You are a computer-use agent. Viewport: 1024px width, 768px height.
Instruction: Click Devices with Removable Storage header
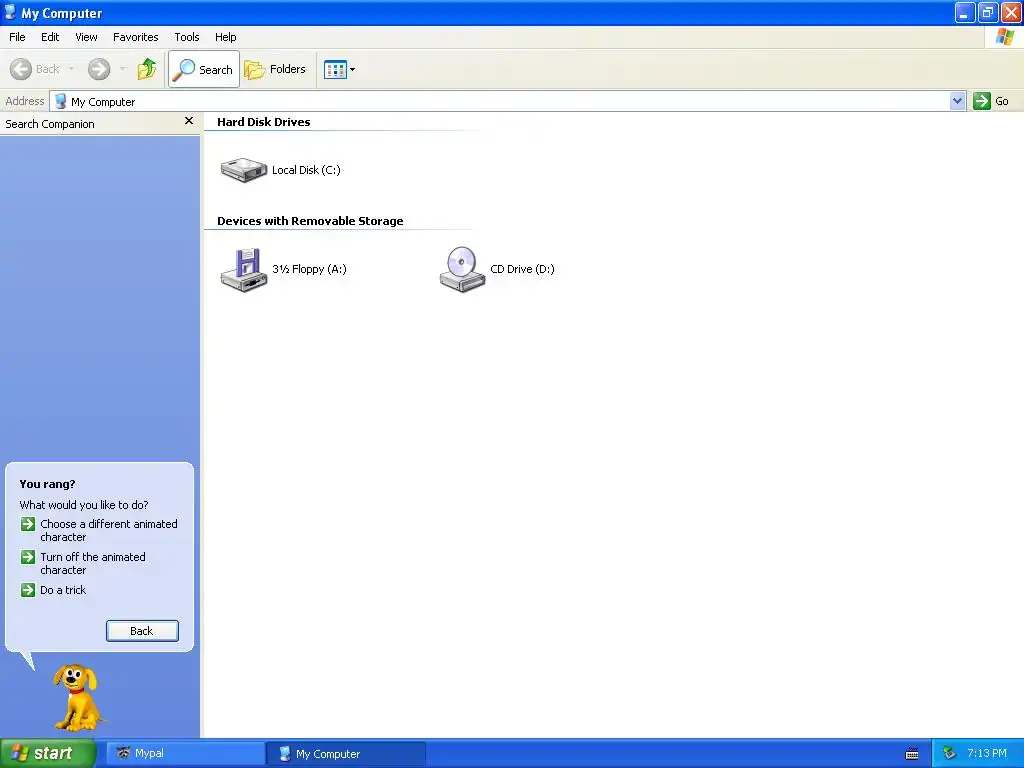310,221
